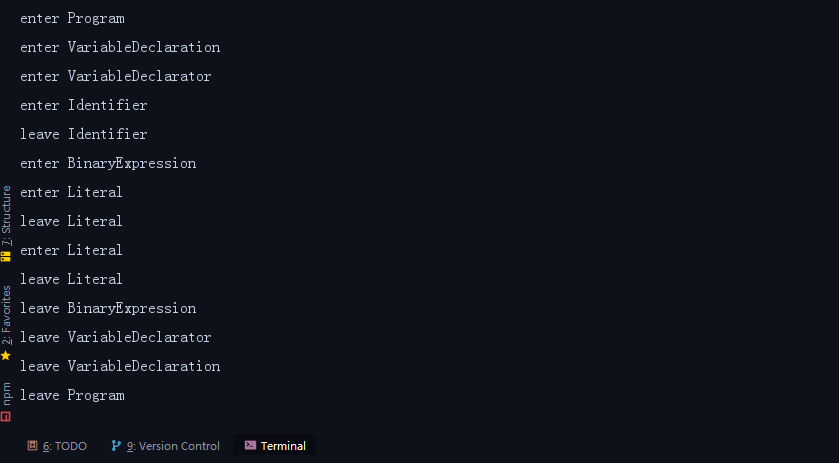The height and width of the screenshot is (463, 839).
Task: Click the yellow Structure panel icon
Action: [6, 256]
